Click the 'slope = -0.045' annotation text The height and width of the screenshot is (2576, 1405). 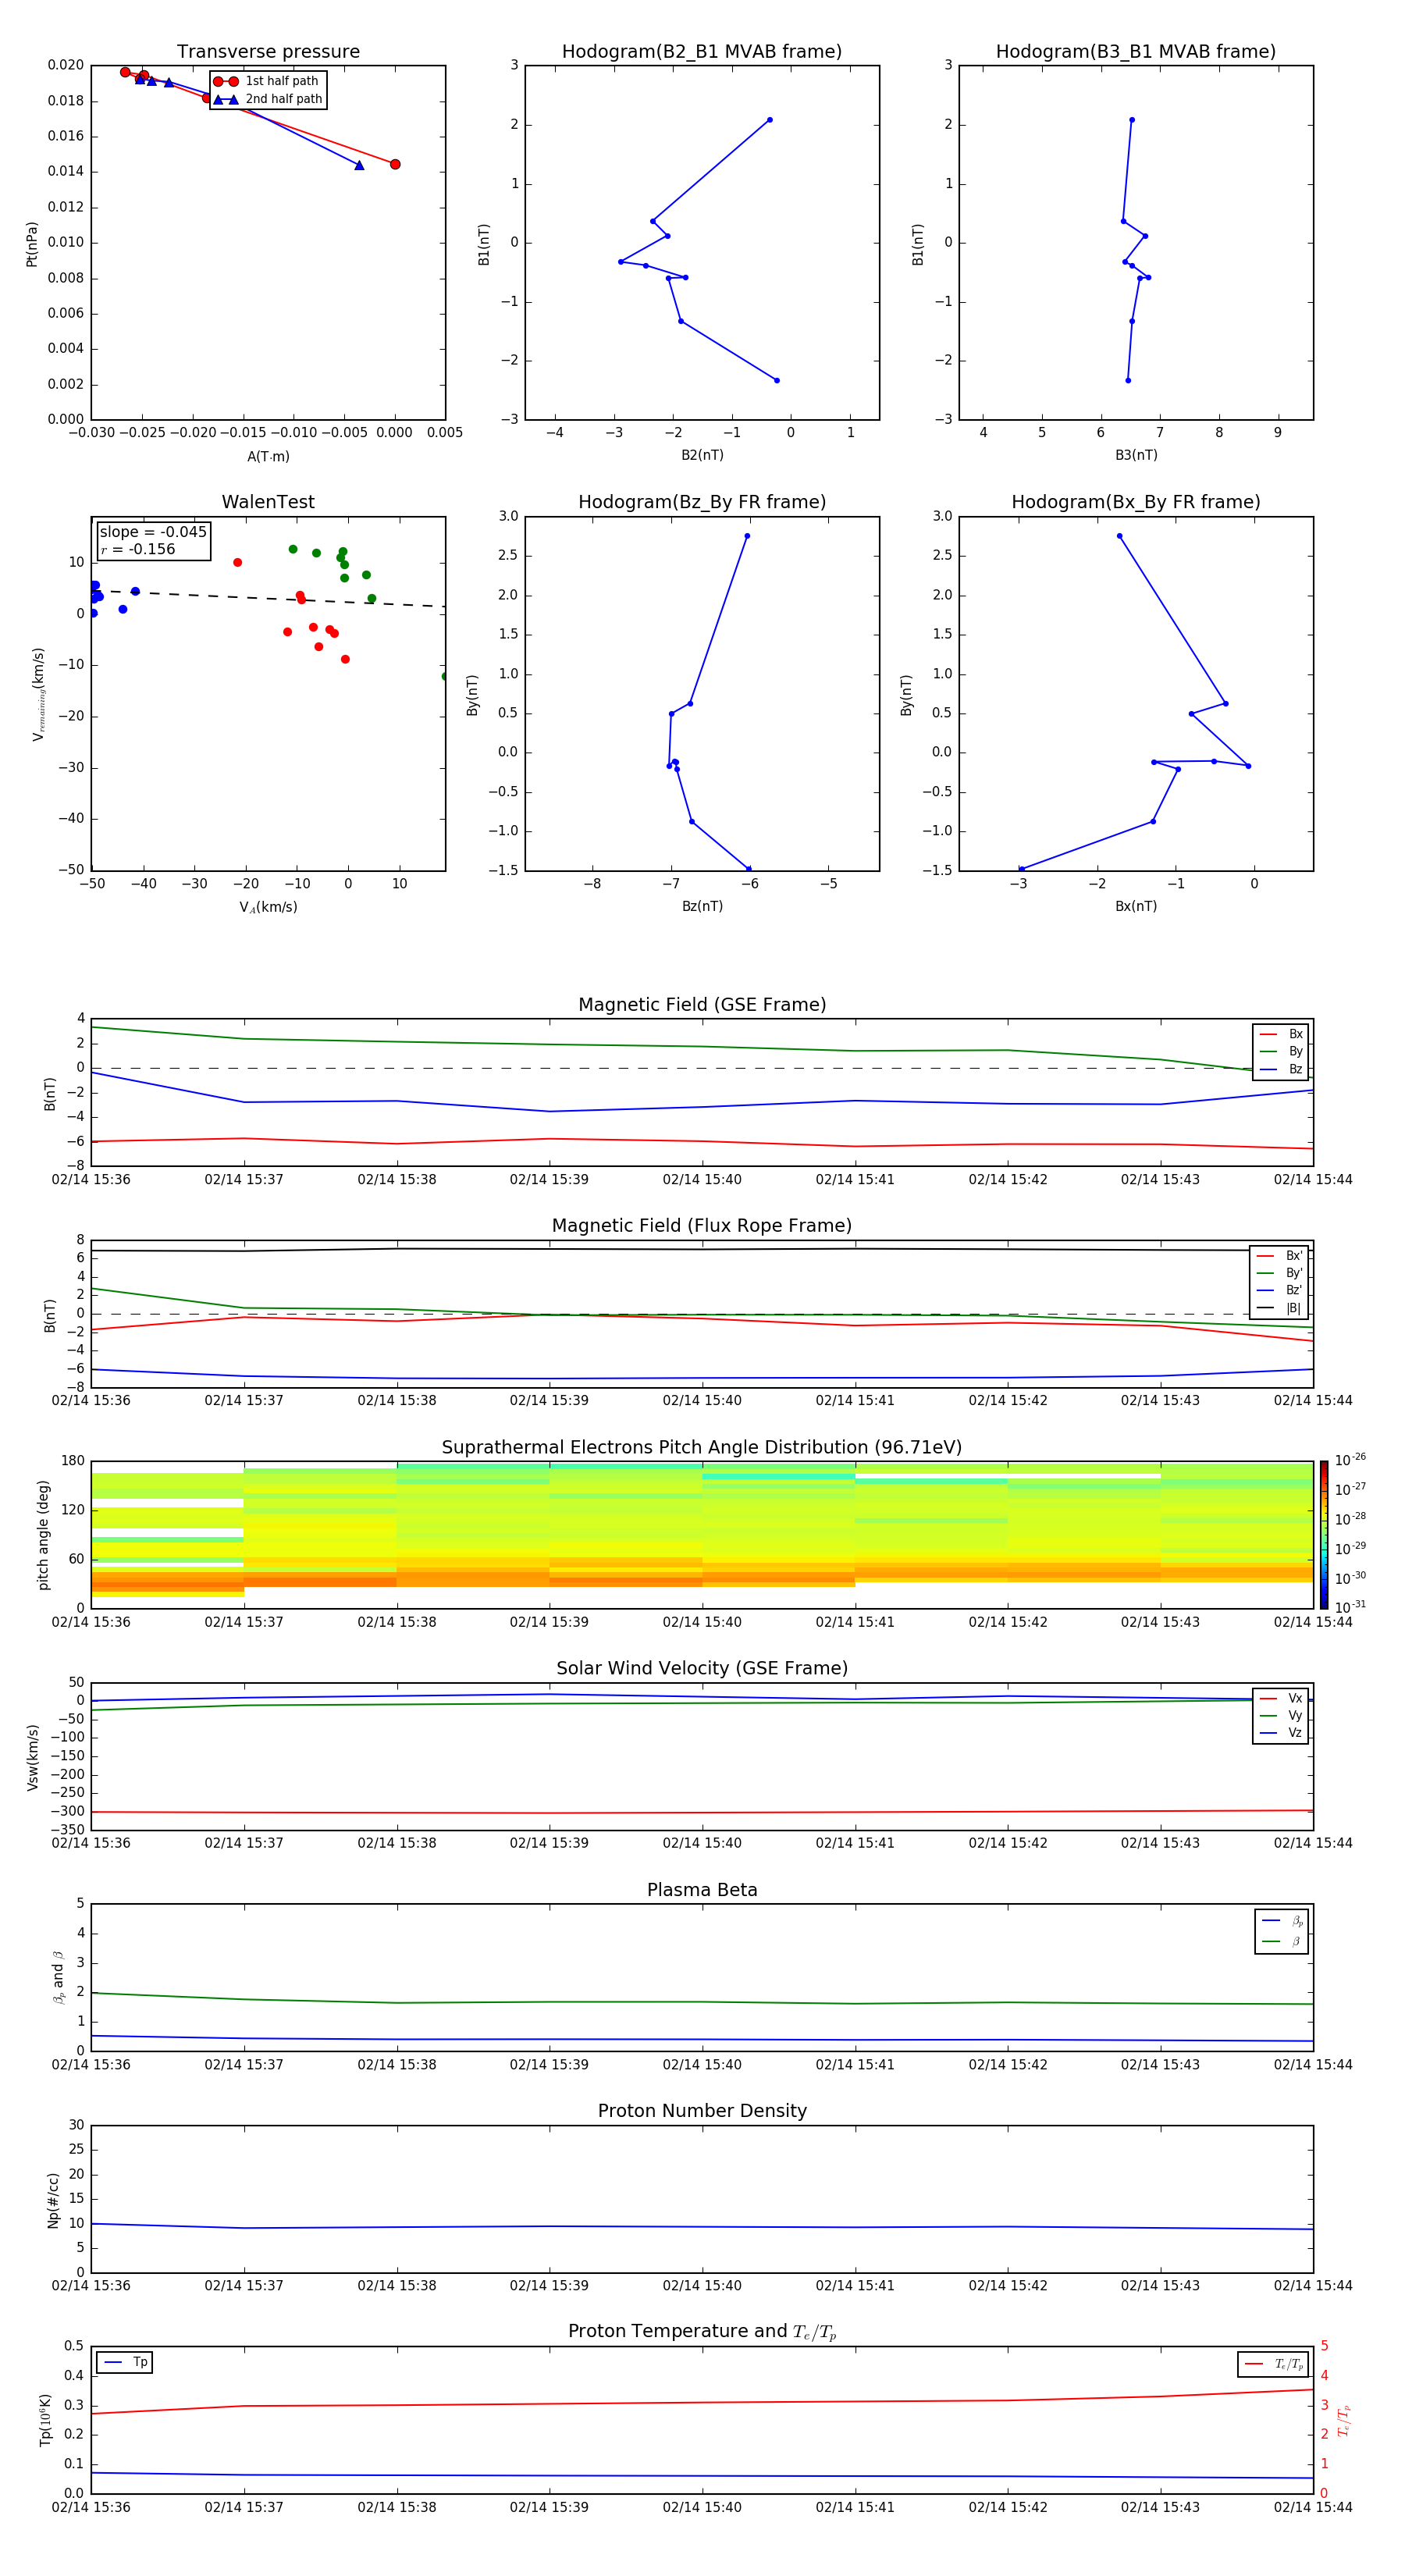pyautogui.click(x=153, y=532)
